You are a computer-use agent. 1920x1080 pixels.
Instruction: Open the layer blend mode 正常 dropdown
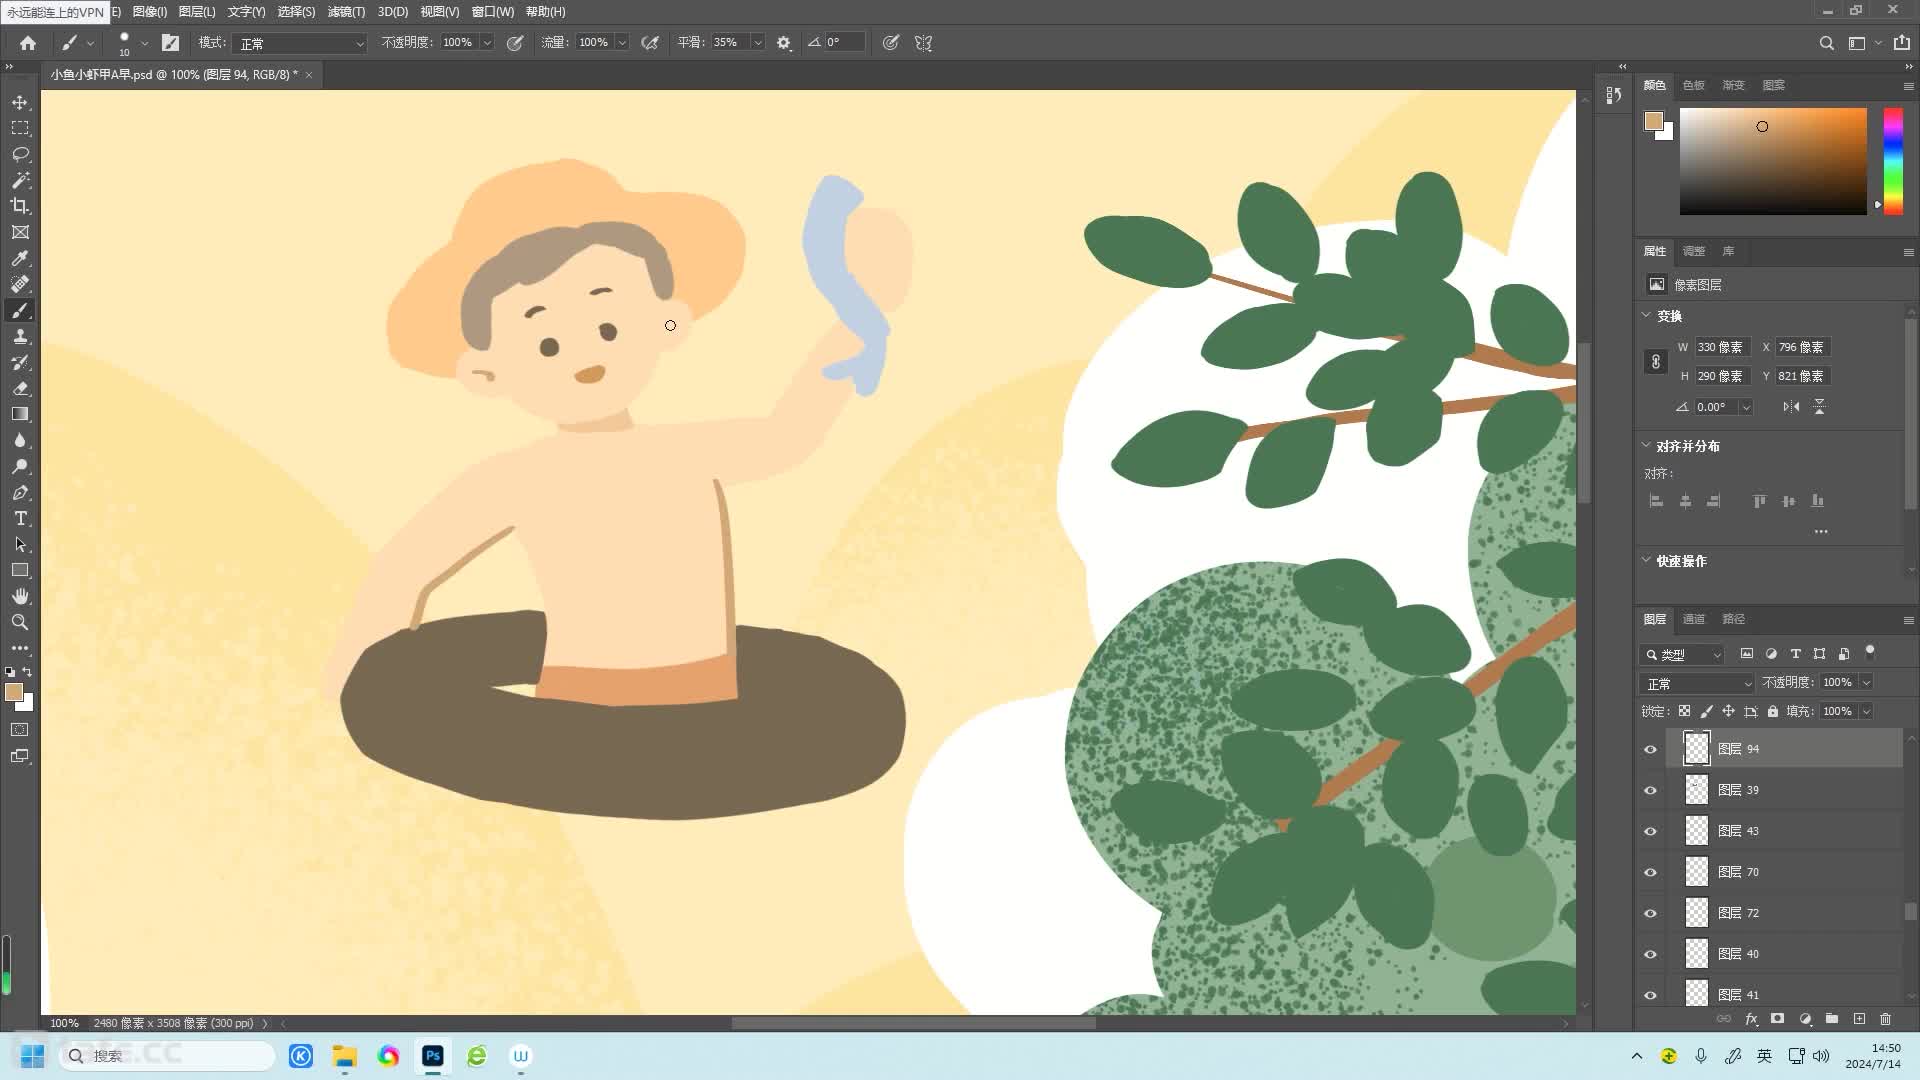1697,683
